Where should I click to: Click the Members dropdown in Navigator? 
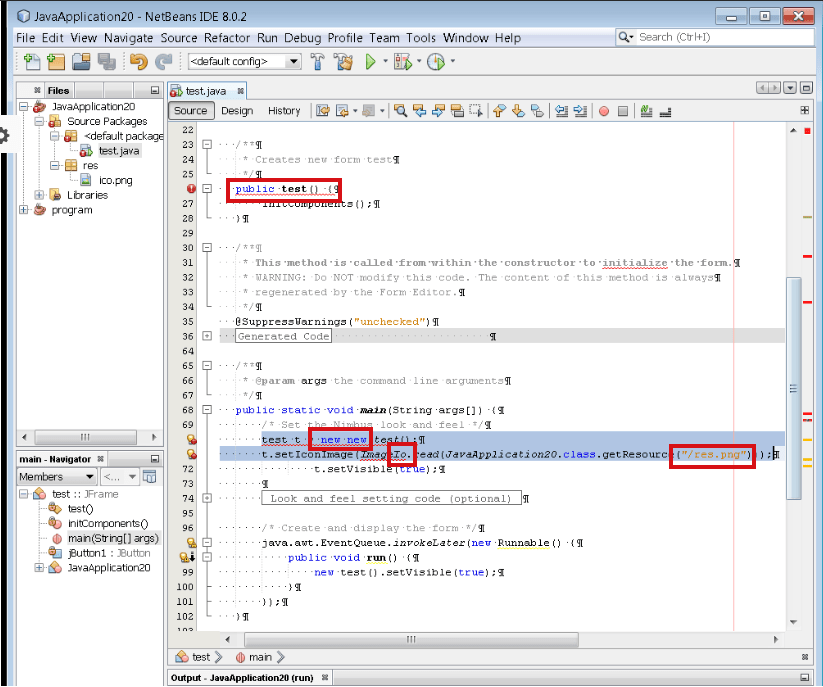coord(56,477)
